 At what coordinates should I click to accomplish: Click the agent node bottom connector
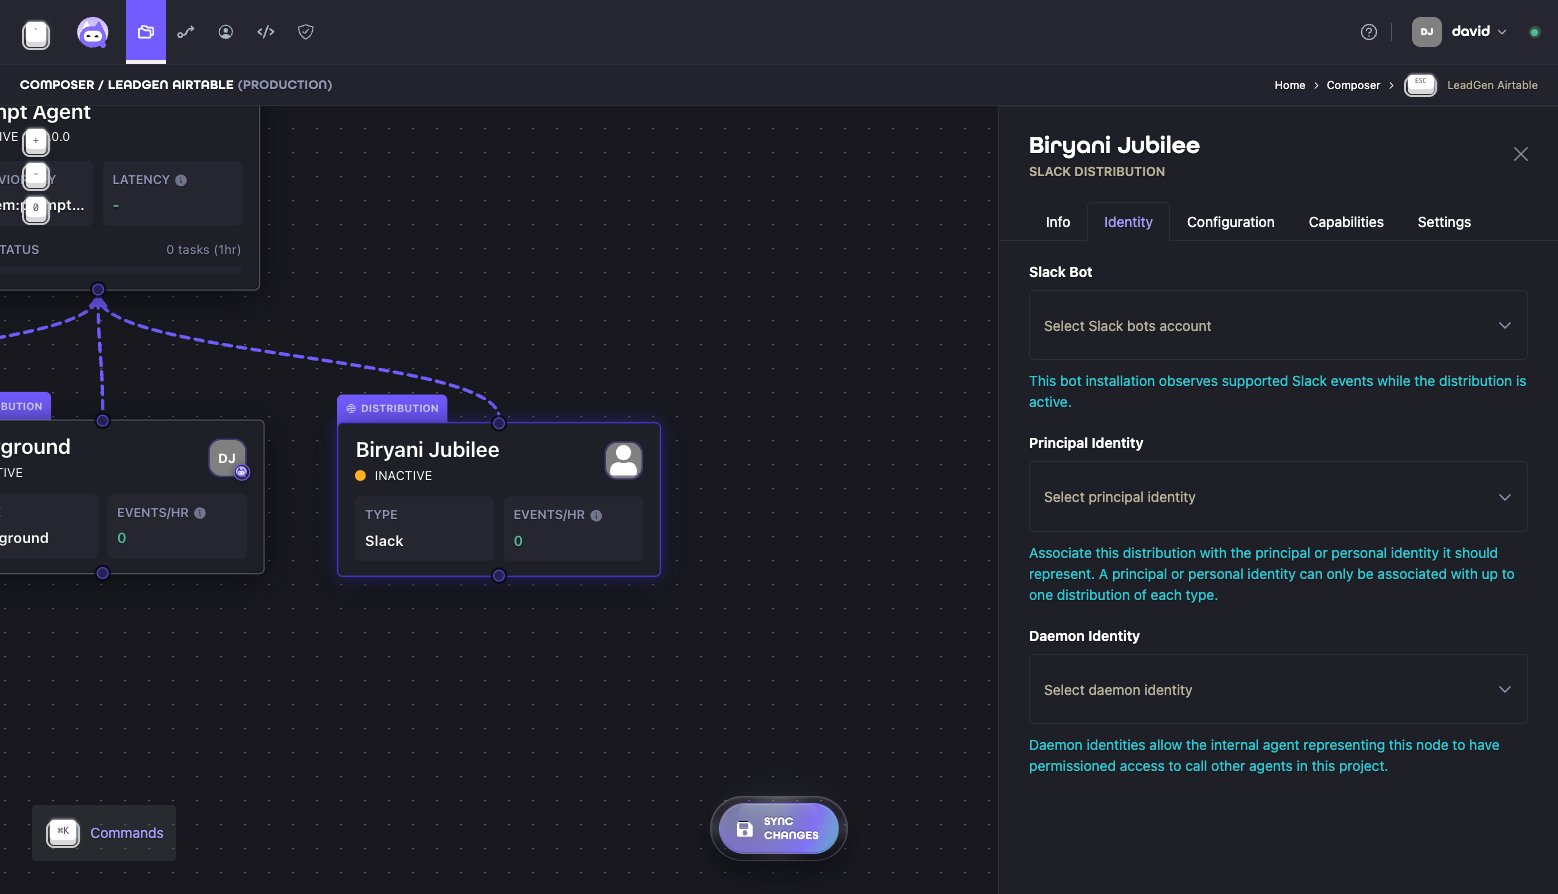pos(98,290)
